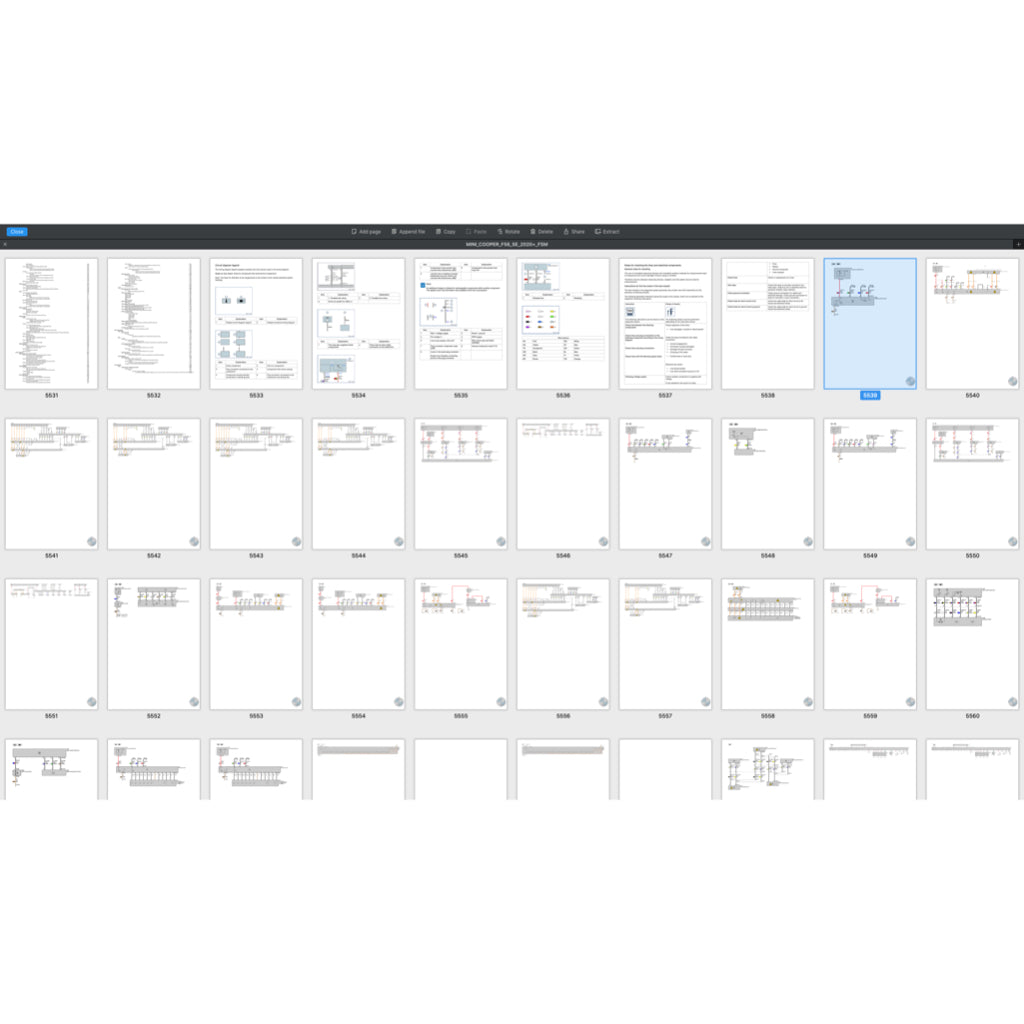
Task: Select page 5556 thumbnail
Action: (563, 644)
